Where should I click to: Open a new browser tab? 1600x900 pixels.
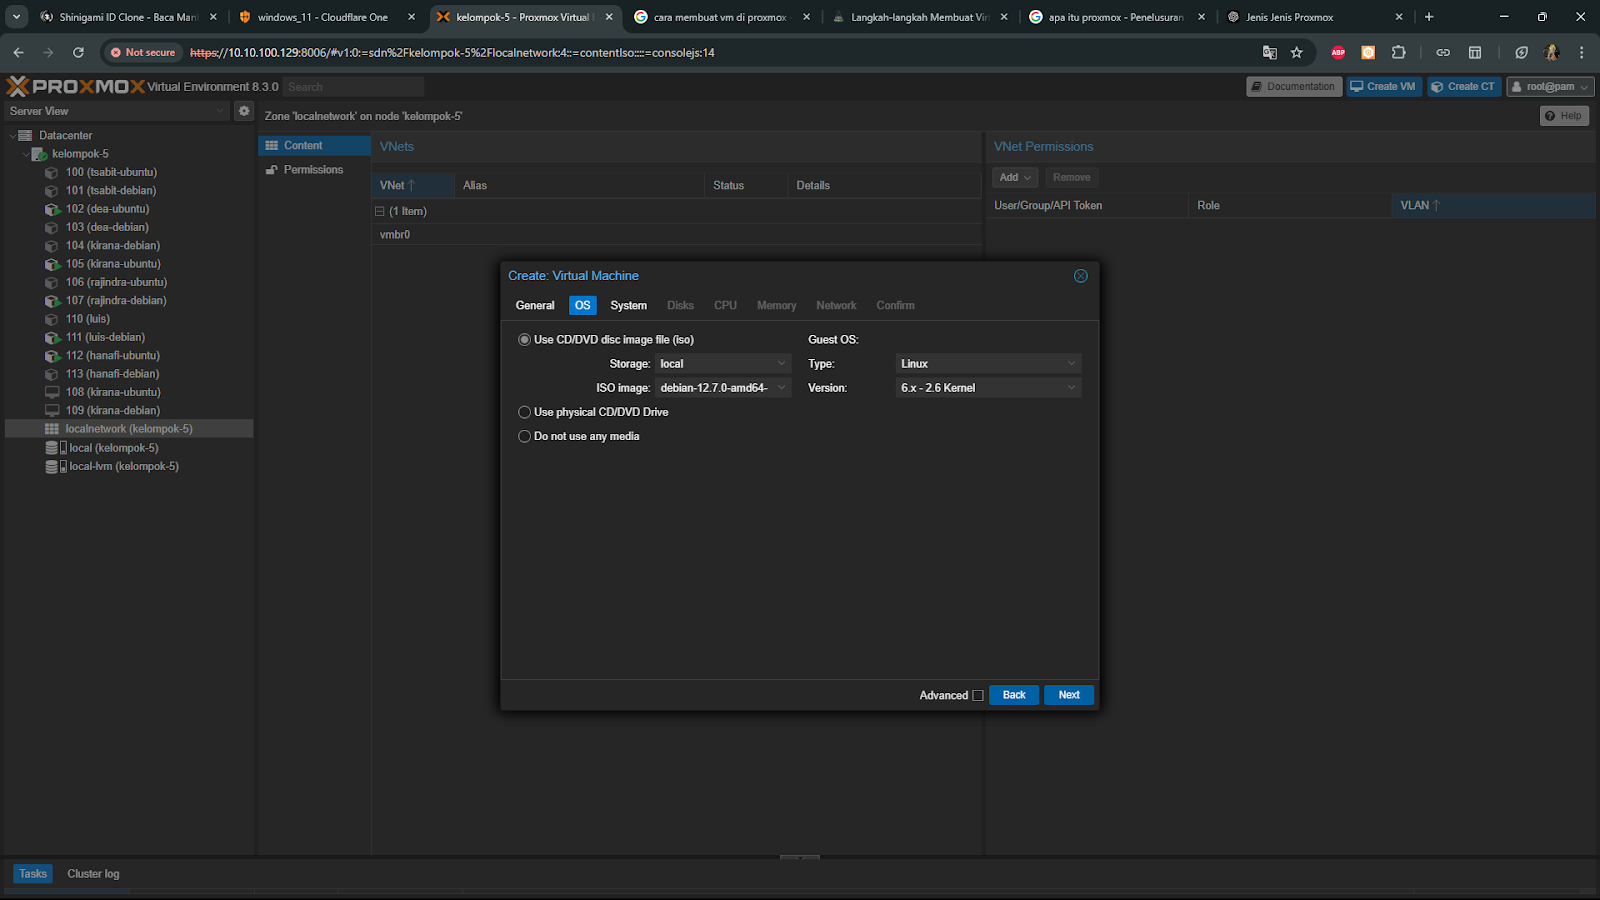[x=1429, y=17]
